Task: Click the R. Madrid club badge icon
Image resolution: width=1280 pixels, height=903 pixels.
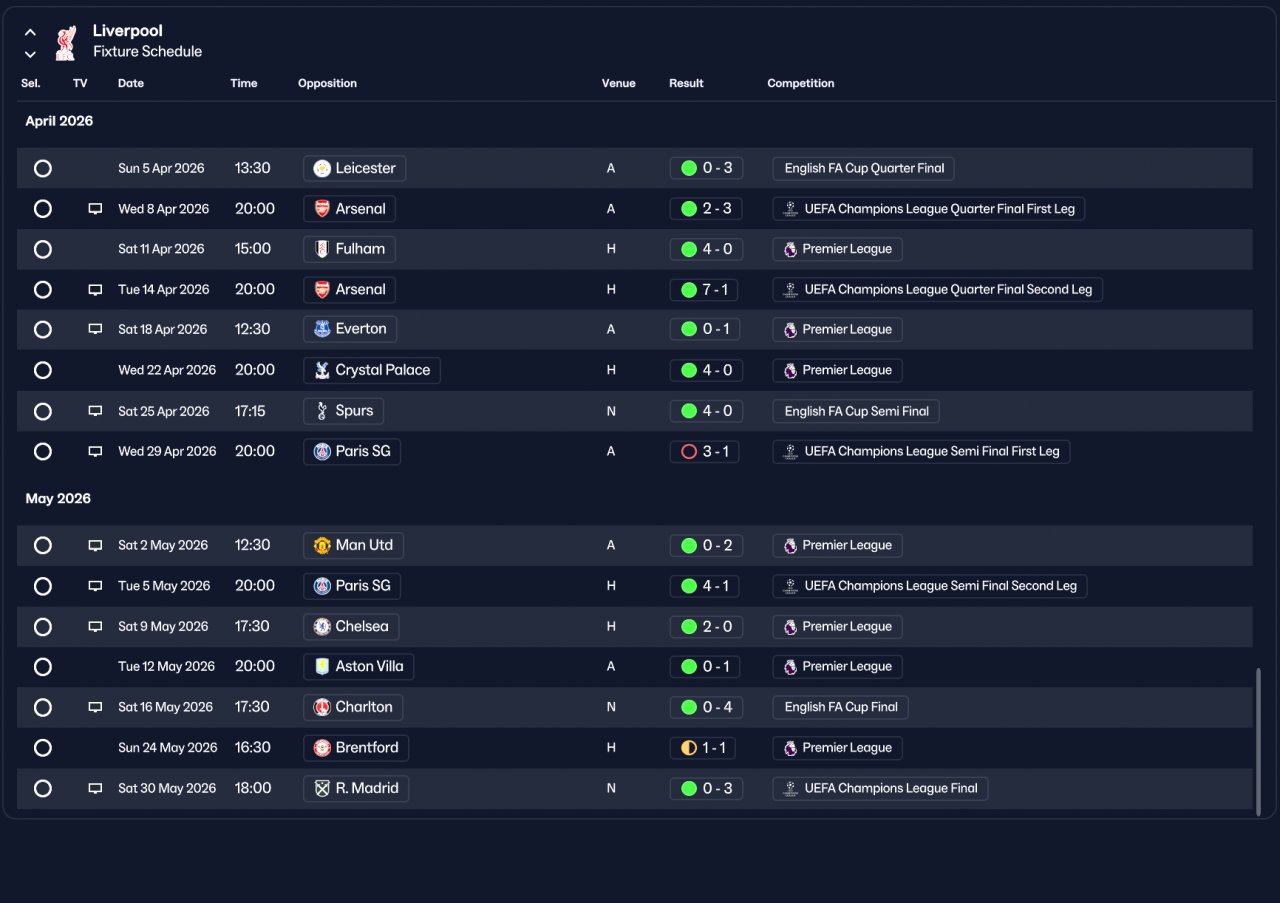Action: pyautogui.click(x=322, y=788)
